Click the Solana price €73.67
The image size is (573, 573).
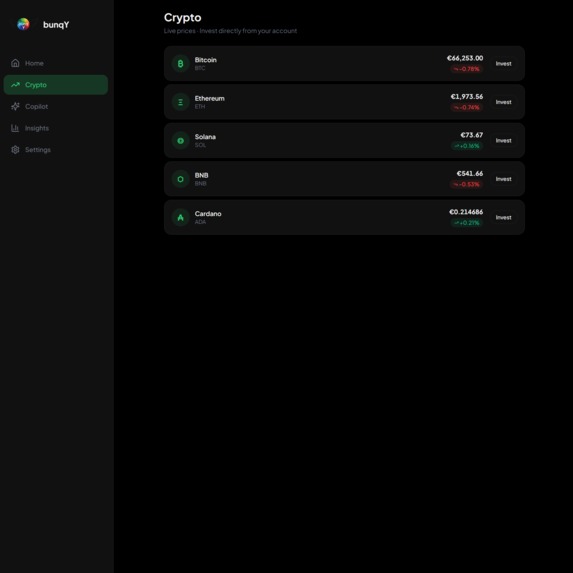[x=471, y=135]
